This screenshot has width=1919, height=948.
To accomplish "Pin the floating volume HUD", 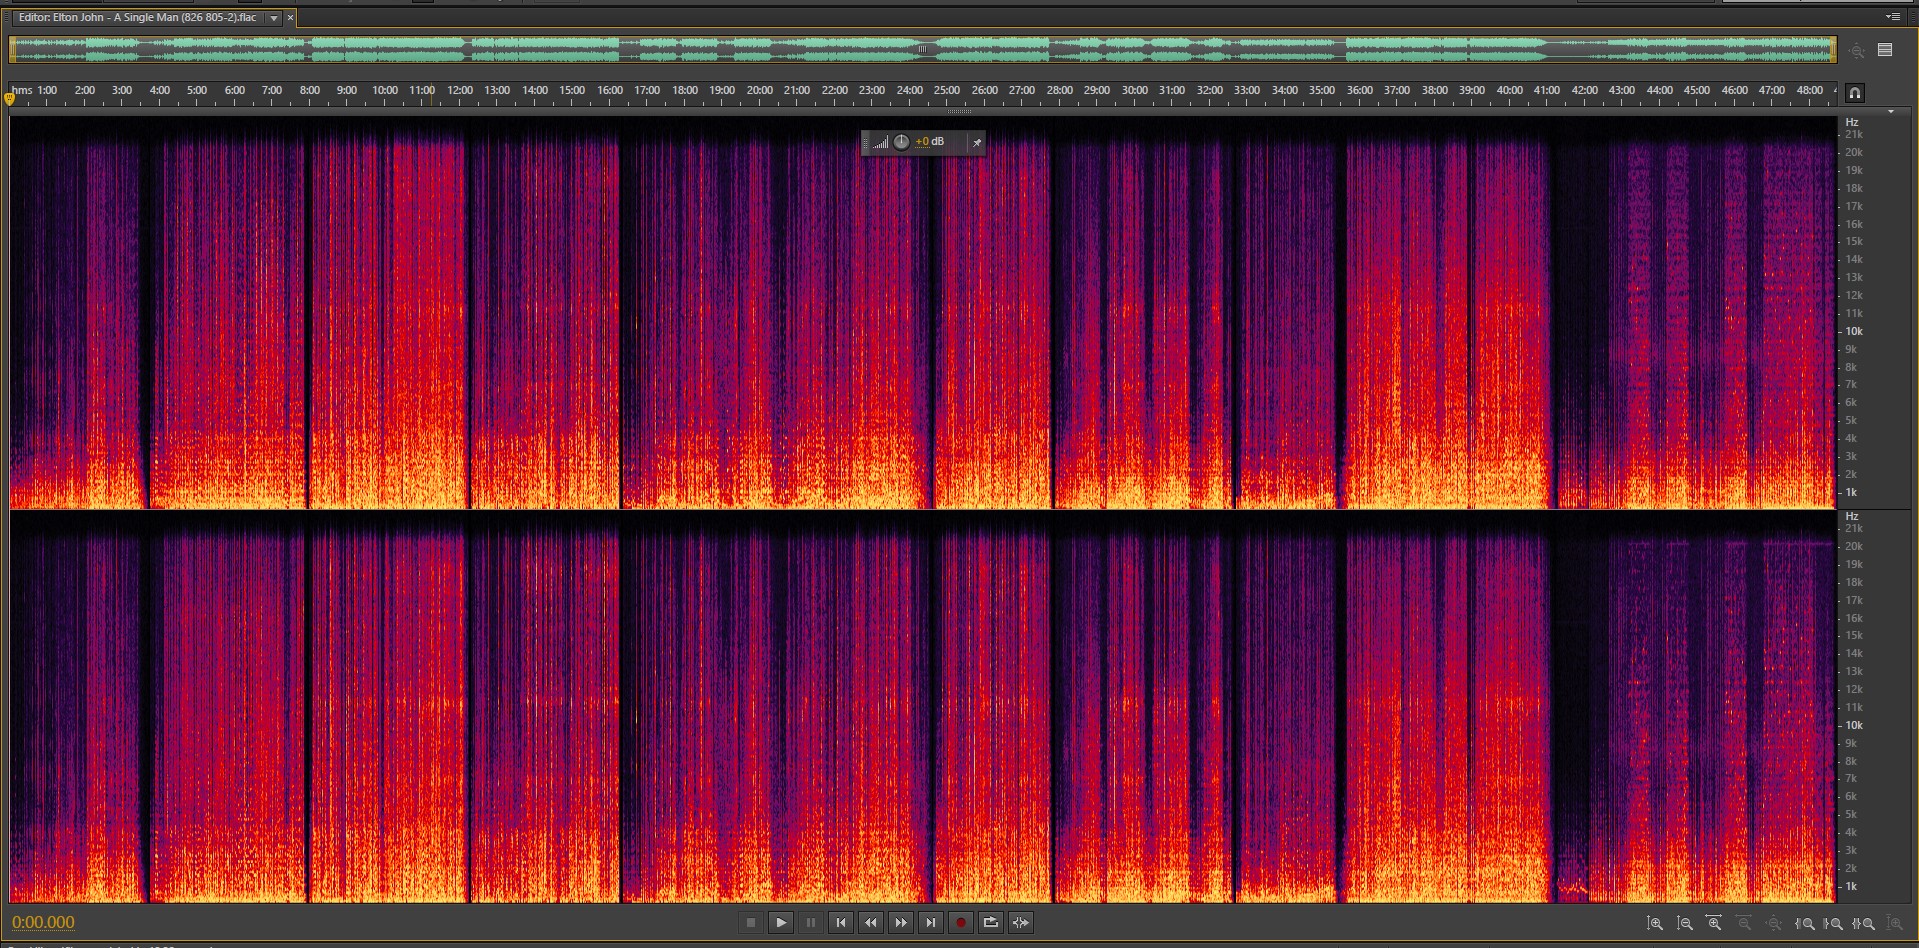I will pos(977,143).
